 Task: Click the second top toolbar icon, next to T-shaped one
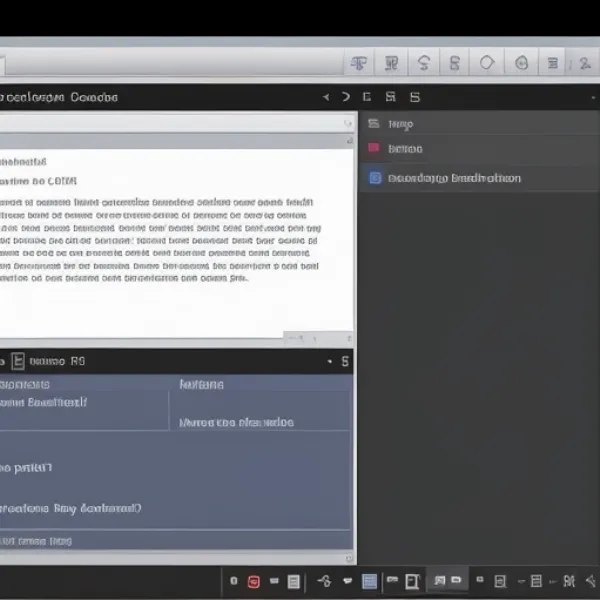pyautogui.click(x=391, y=63)
